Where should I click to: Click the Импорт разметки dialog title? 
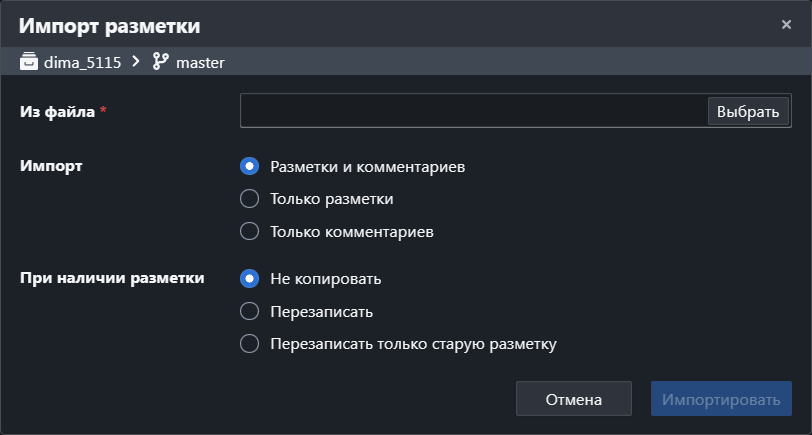(109, 26)
